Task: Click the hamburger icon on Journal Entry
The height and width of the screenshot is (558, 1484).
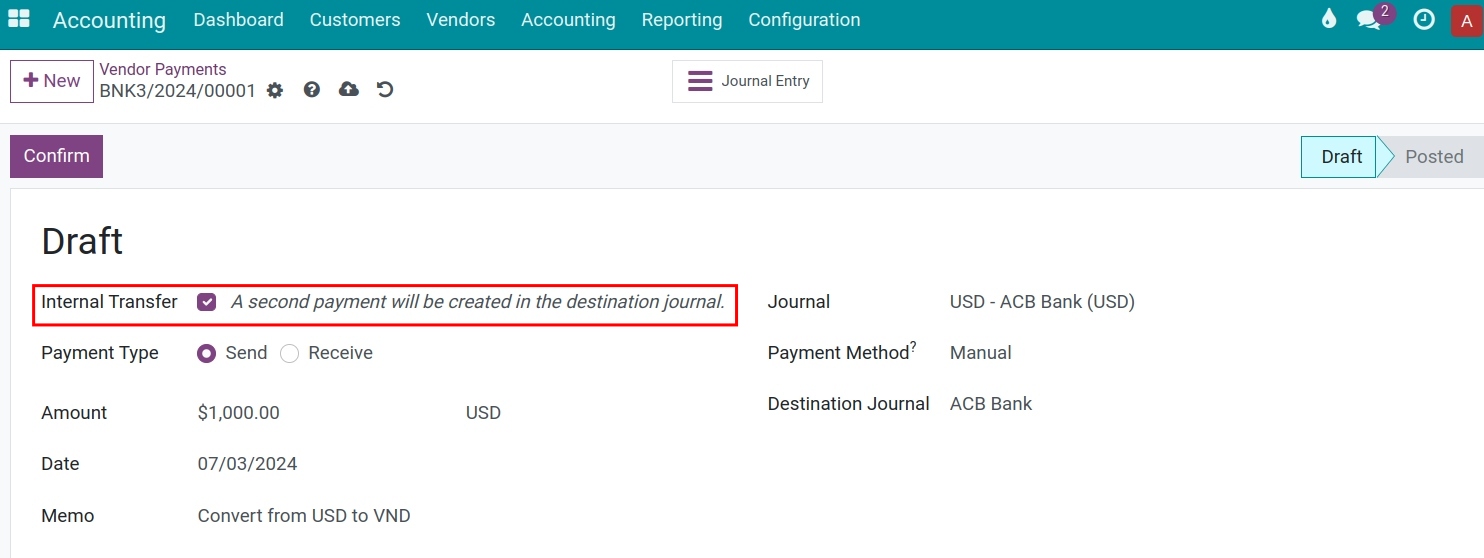Action: click(701, 81)
